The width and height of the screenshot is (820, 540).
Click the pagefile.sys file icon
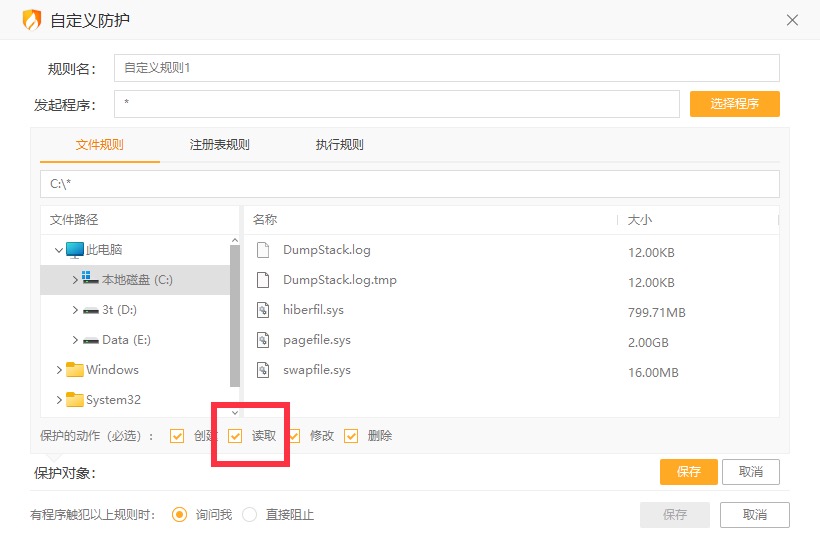click(263, 340)
